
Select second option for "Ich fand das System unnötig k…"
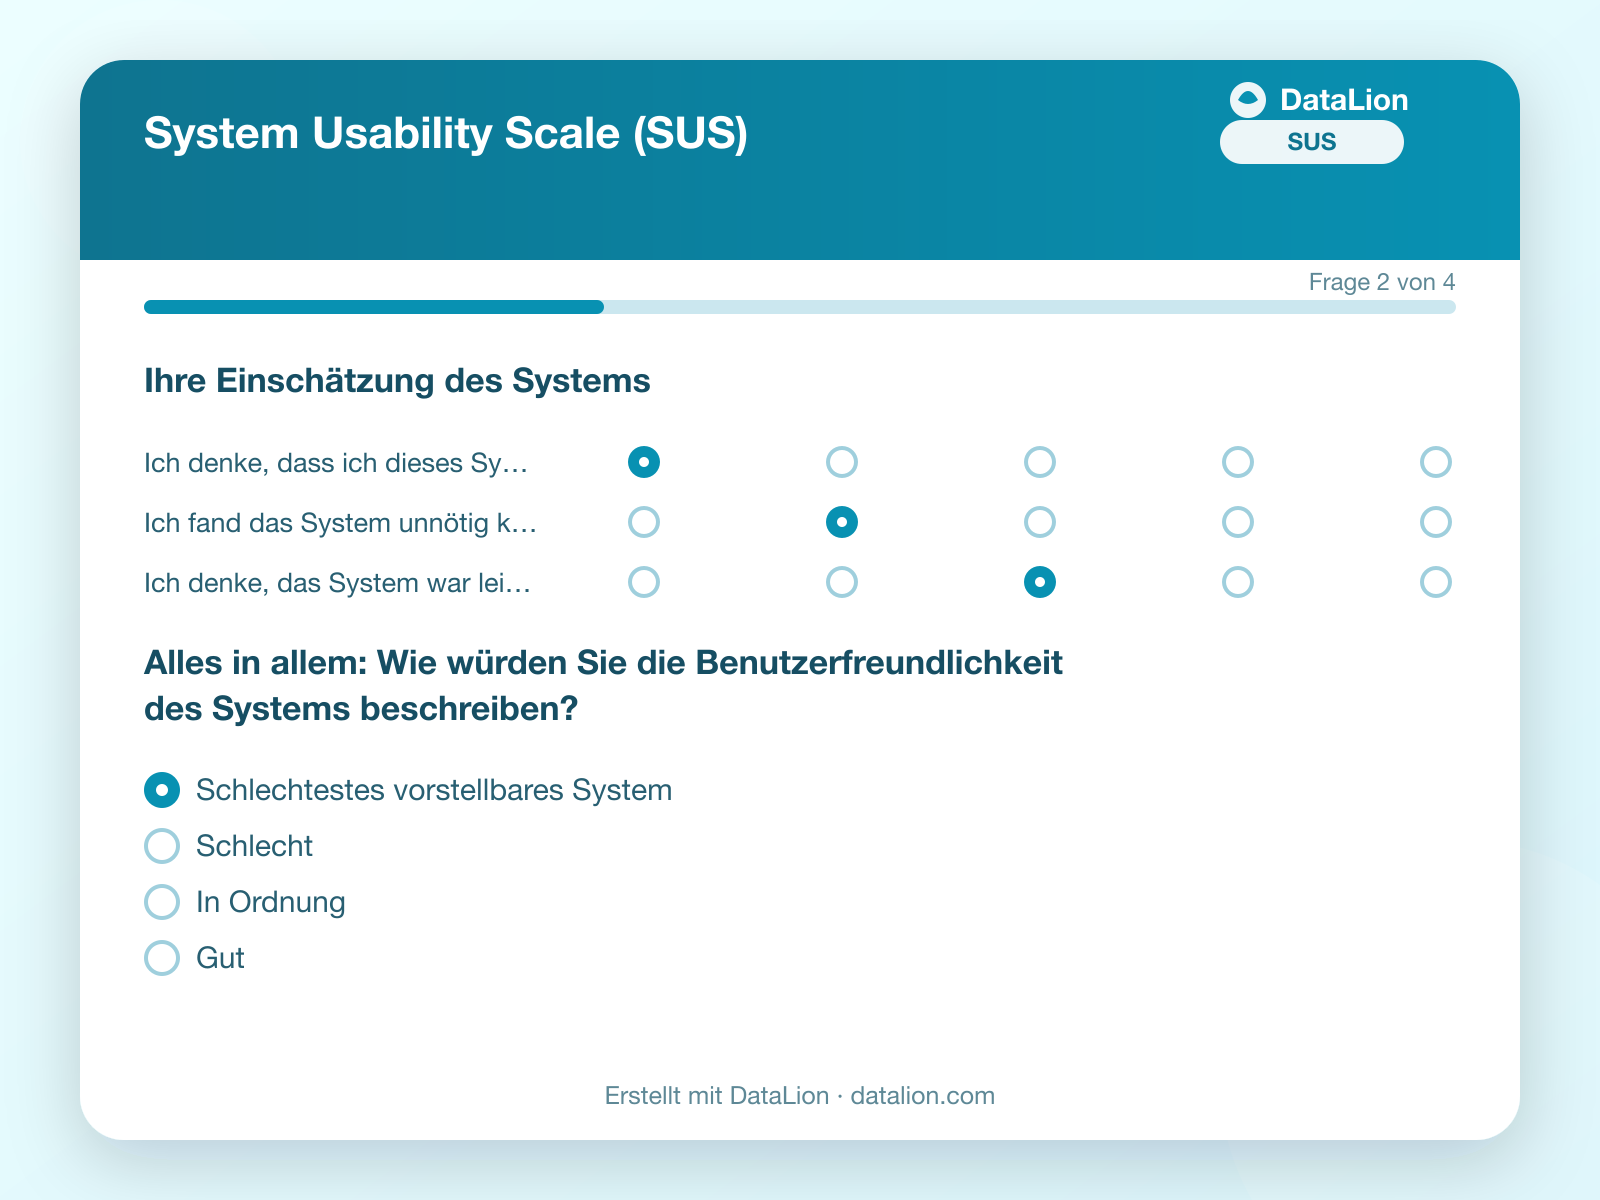point(842,522)
